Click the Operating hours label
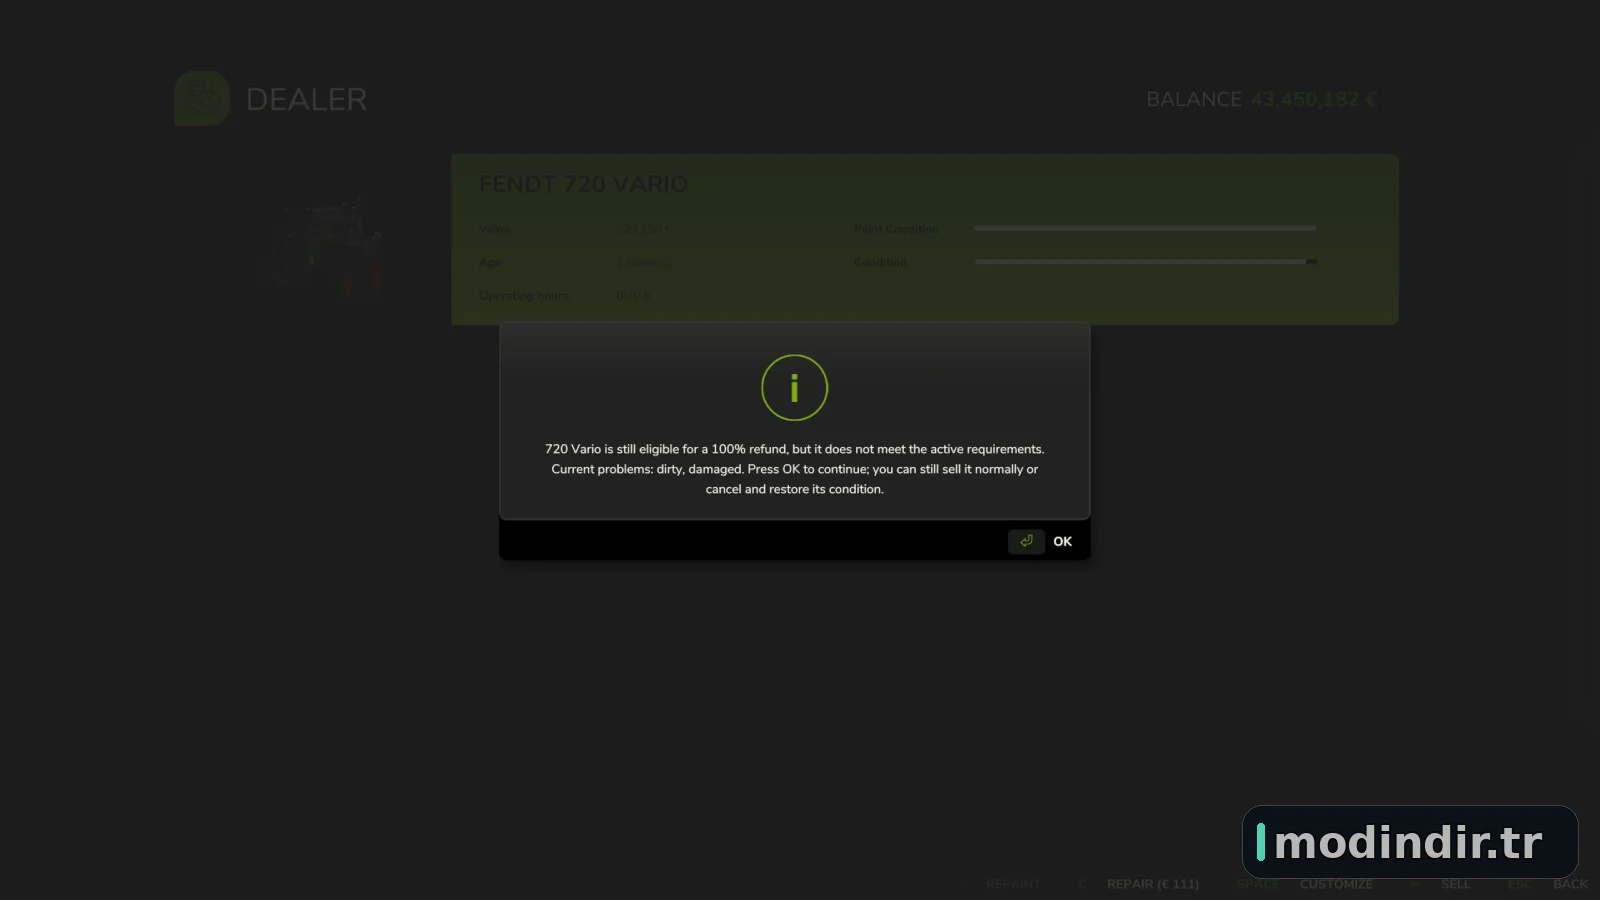The width and height of the screenshot is (1600, 900). click(524, 296)
